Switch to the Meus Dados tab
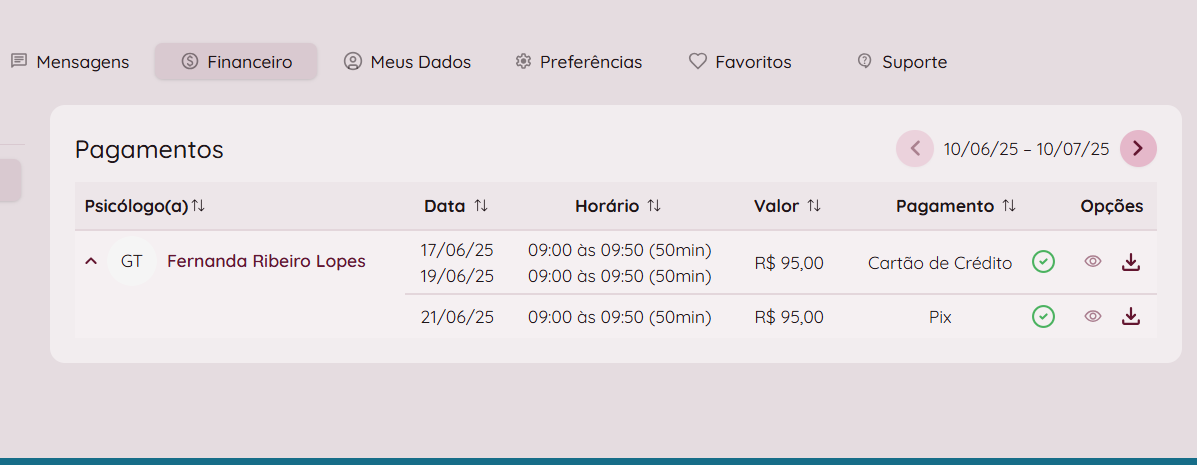This screenshot has height=465, width=1197. click(x=407, y=62)
